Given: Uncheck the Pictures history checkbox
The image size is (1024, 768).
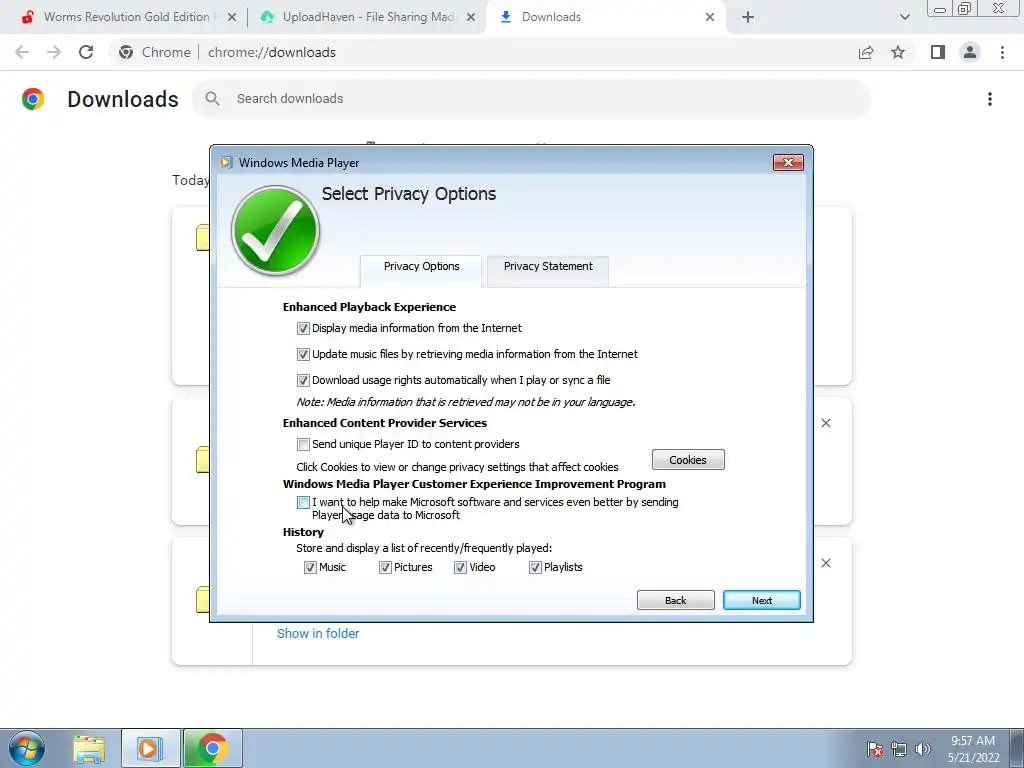Looking at the screenshot, I should coord(385,568).
